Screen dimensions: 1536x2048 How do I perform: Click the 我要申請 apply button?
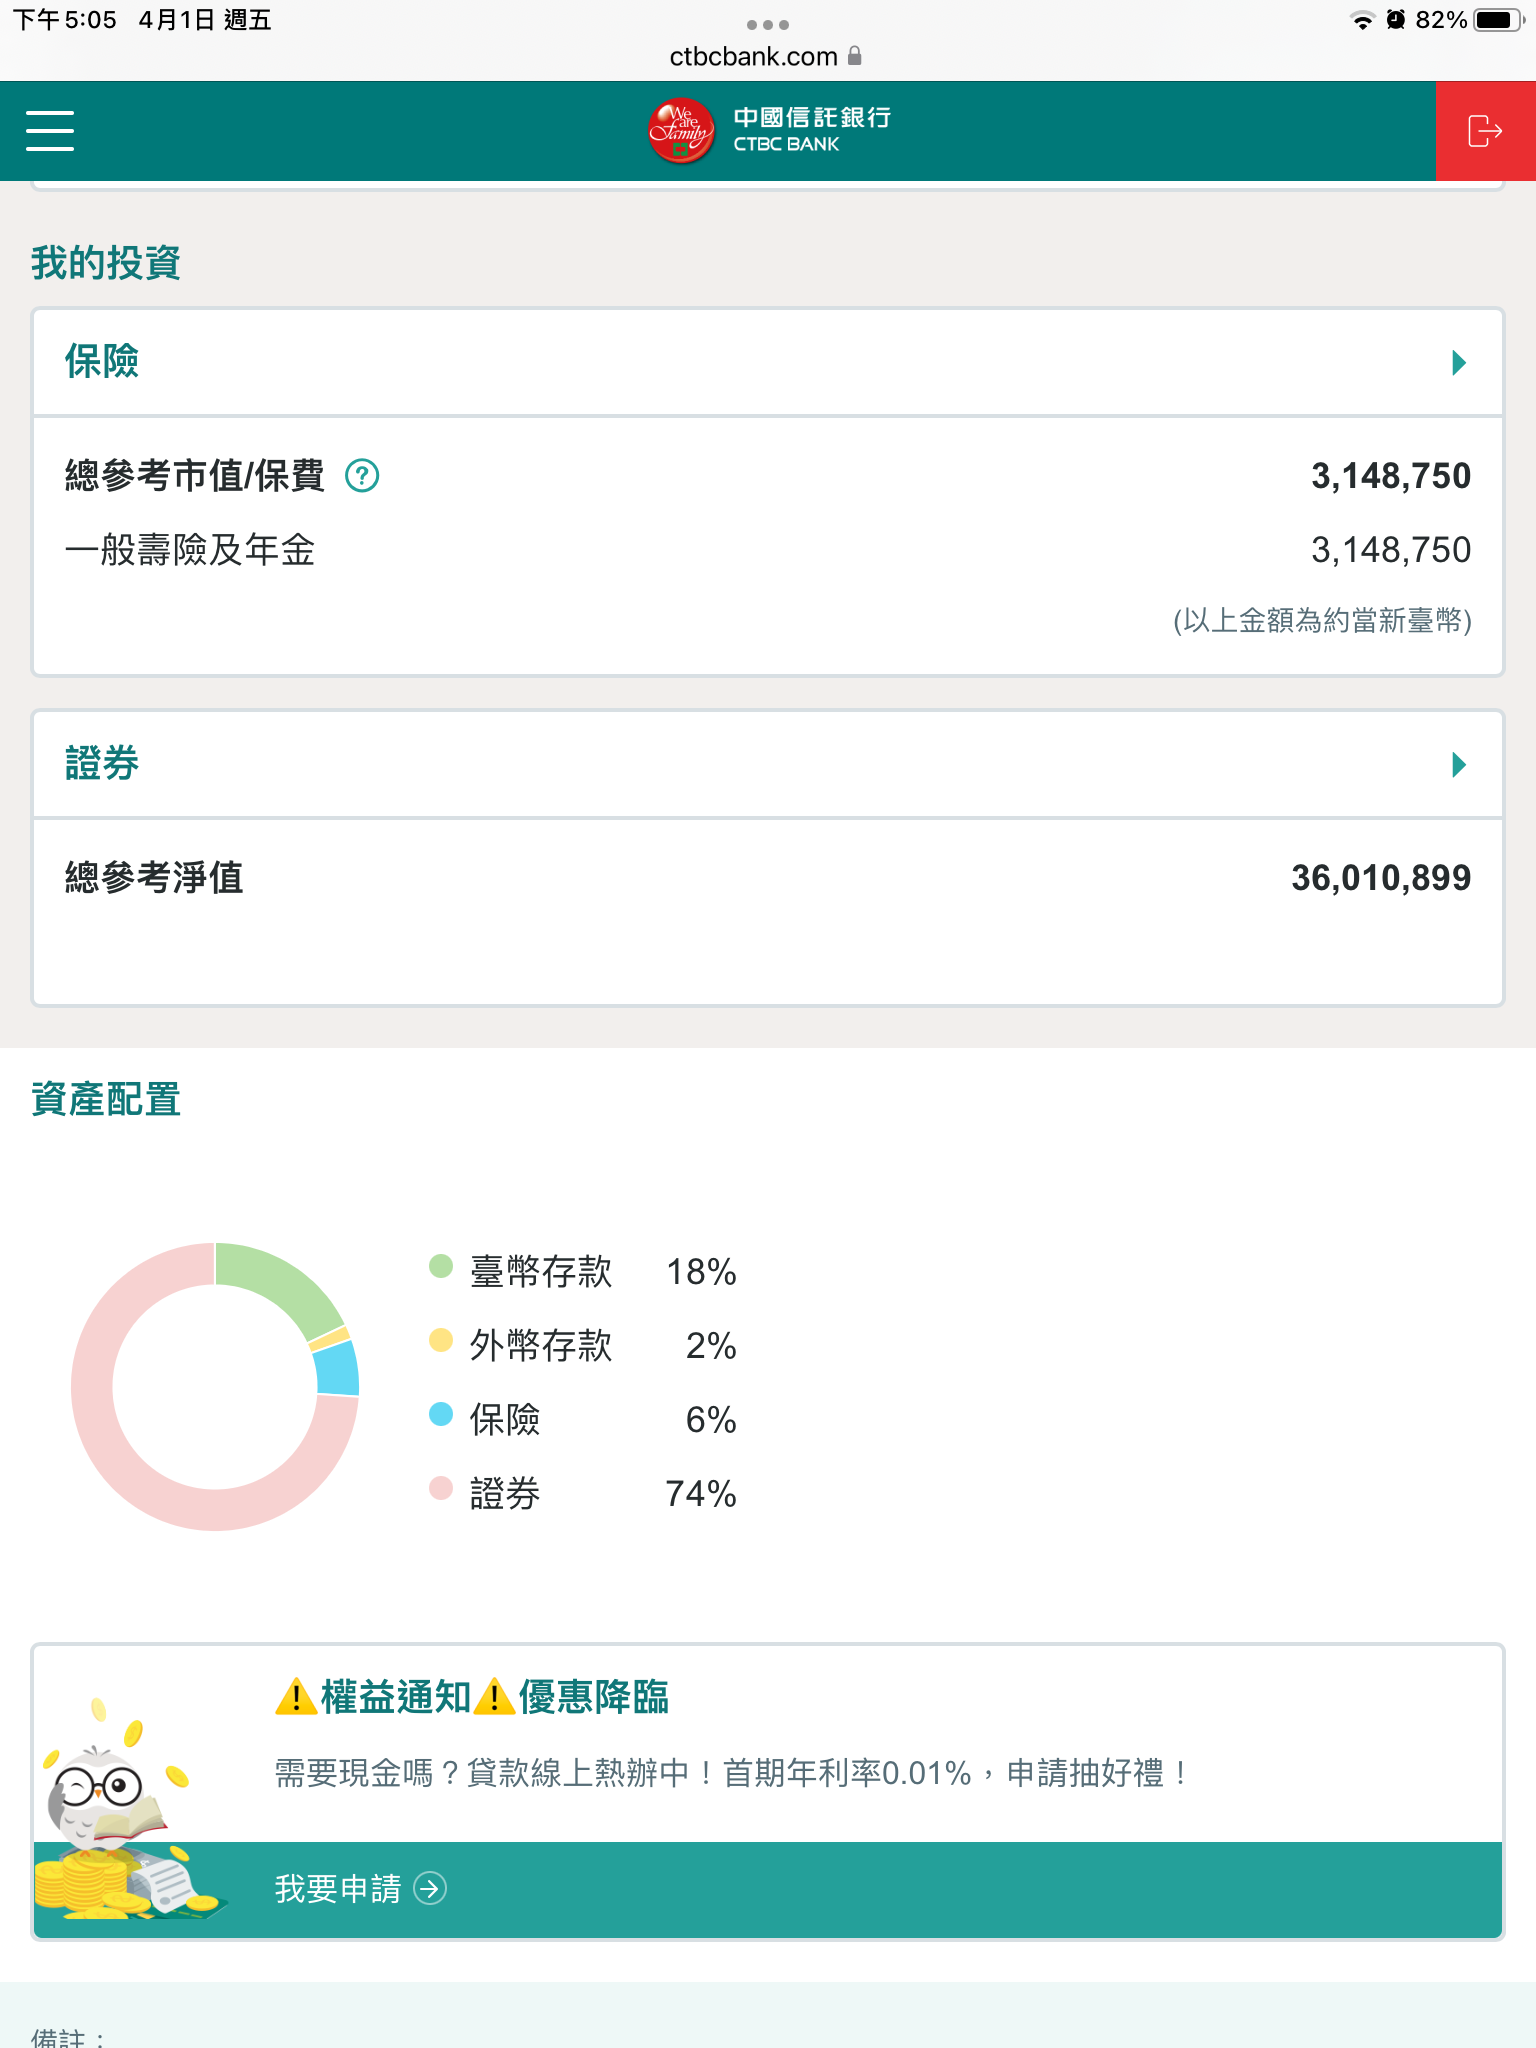click(x=338, y=1889)
